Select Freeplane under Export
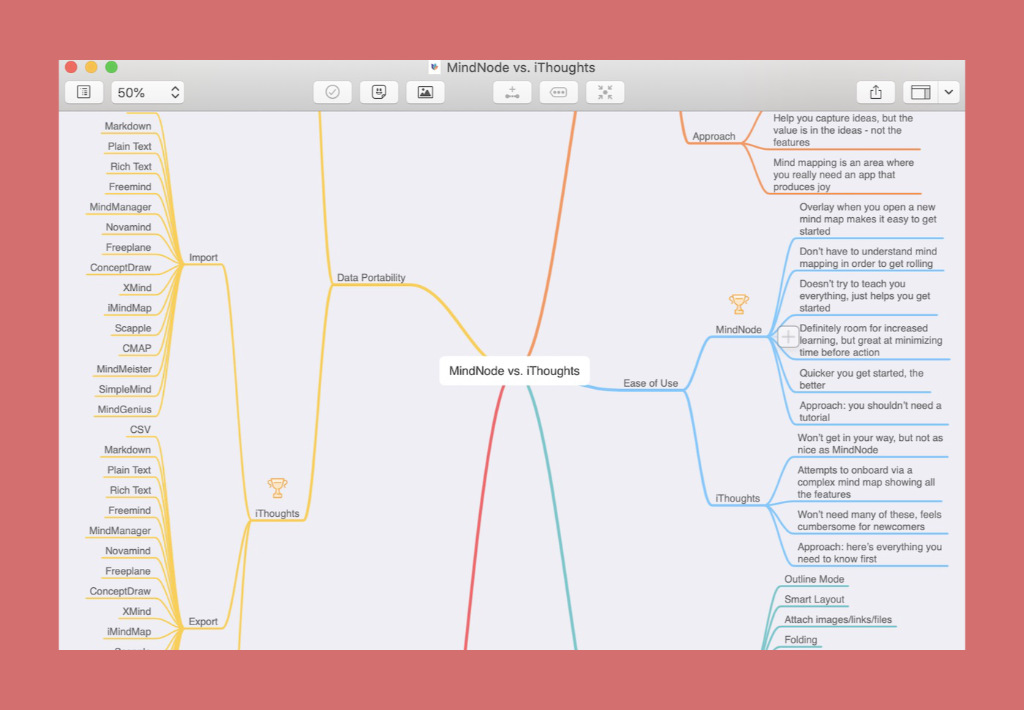This screenshot has height=710, width=1024. click(128, 572)
